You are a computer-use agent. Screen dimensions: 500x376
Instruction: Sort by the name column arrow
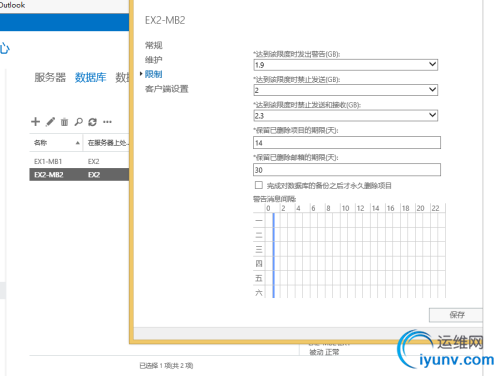point(77,143)
